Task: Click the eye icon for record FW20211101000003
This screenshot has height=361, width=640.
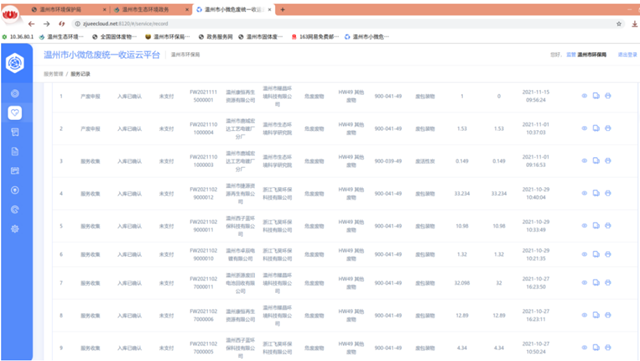Action: tap(584, 160)
